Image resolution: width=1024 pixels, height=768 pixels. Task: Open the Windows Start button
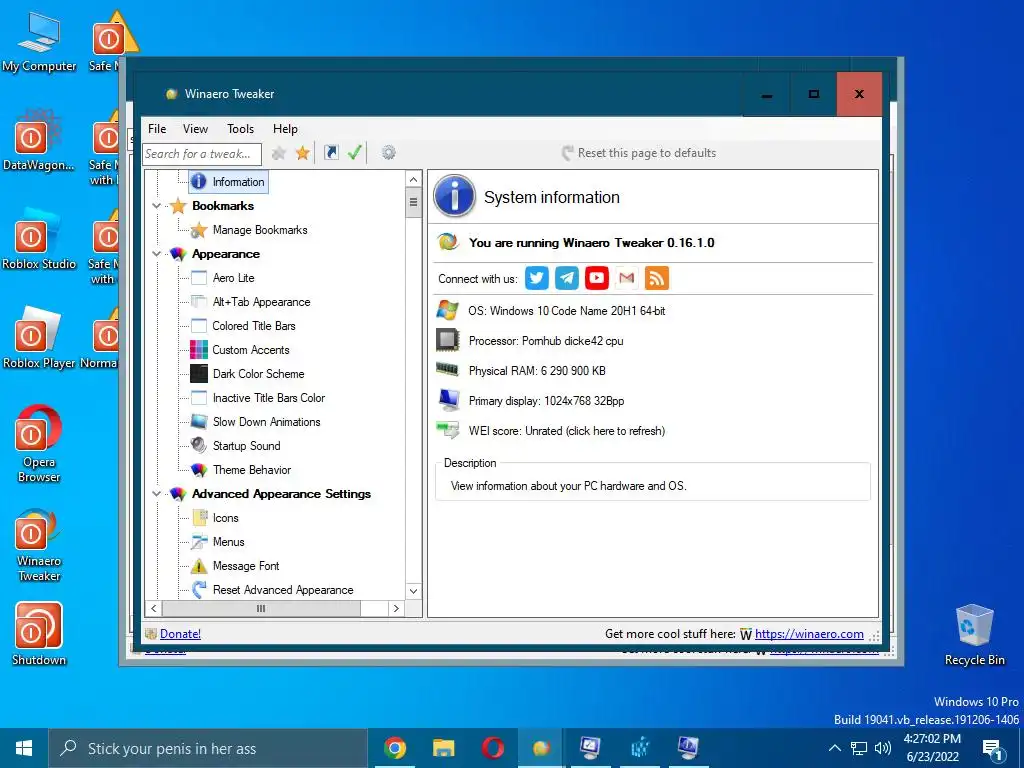tap(24, 748)
